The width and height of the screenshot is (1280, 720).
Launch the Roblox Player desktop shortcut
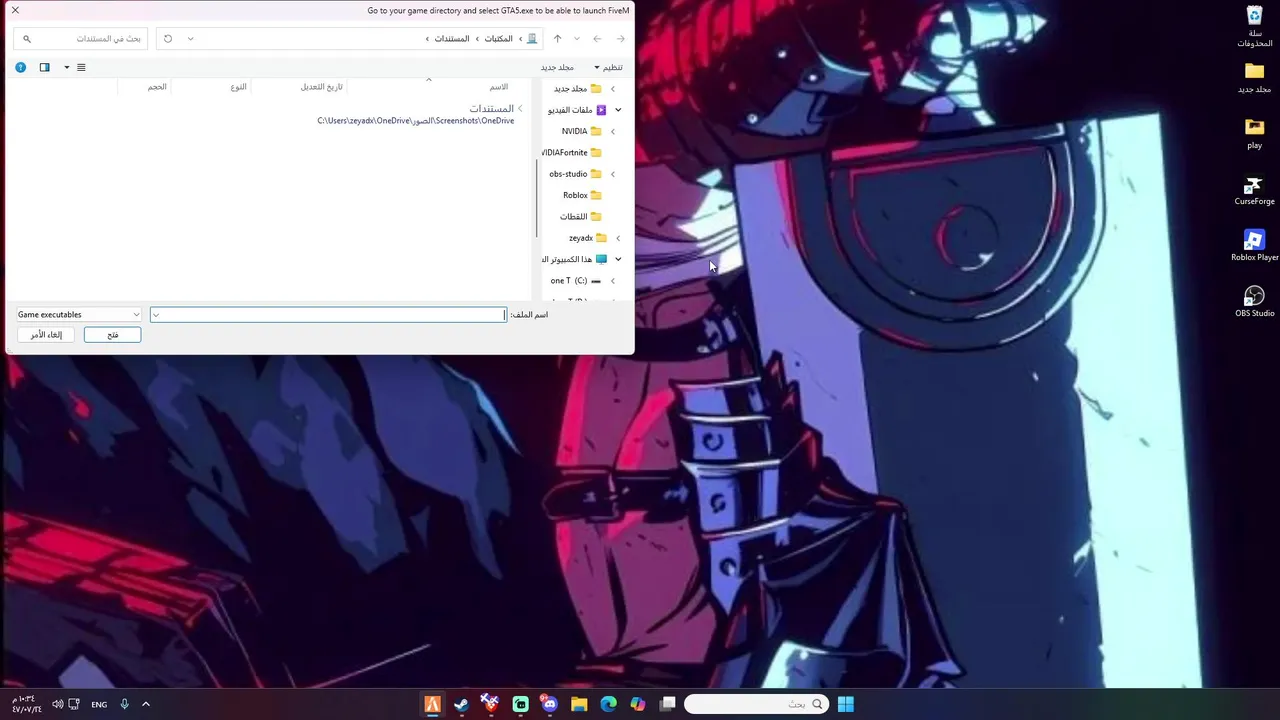(1254, 246)
